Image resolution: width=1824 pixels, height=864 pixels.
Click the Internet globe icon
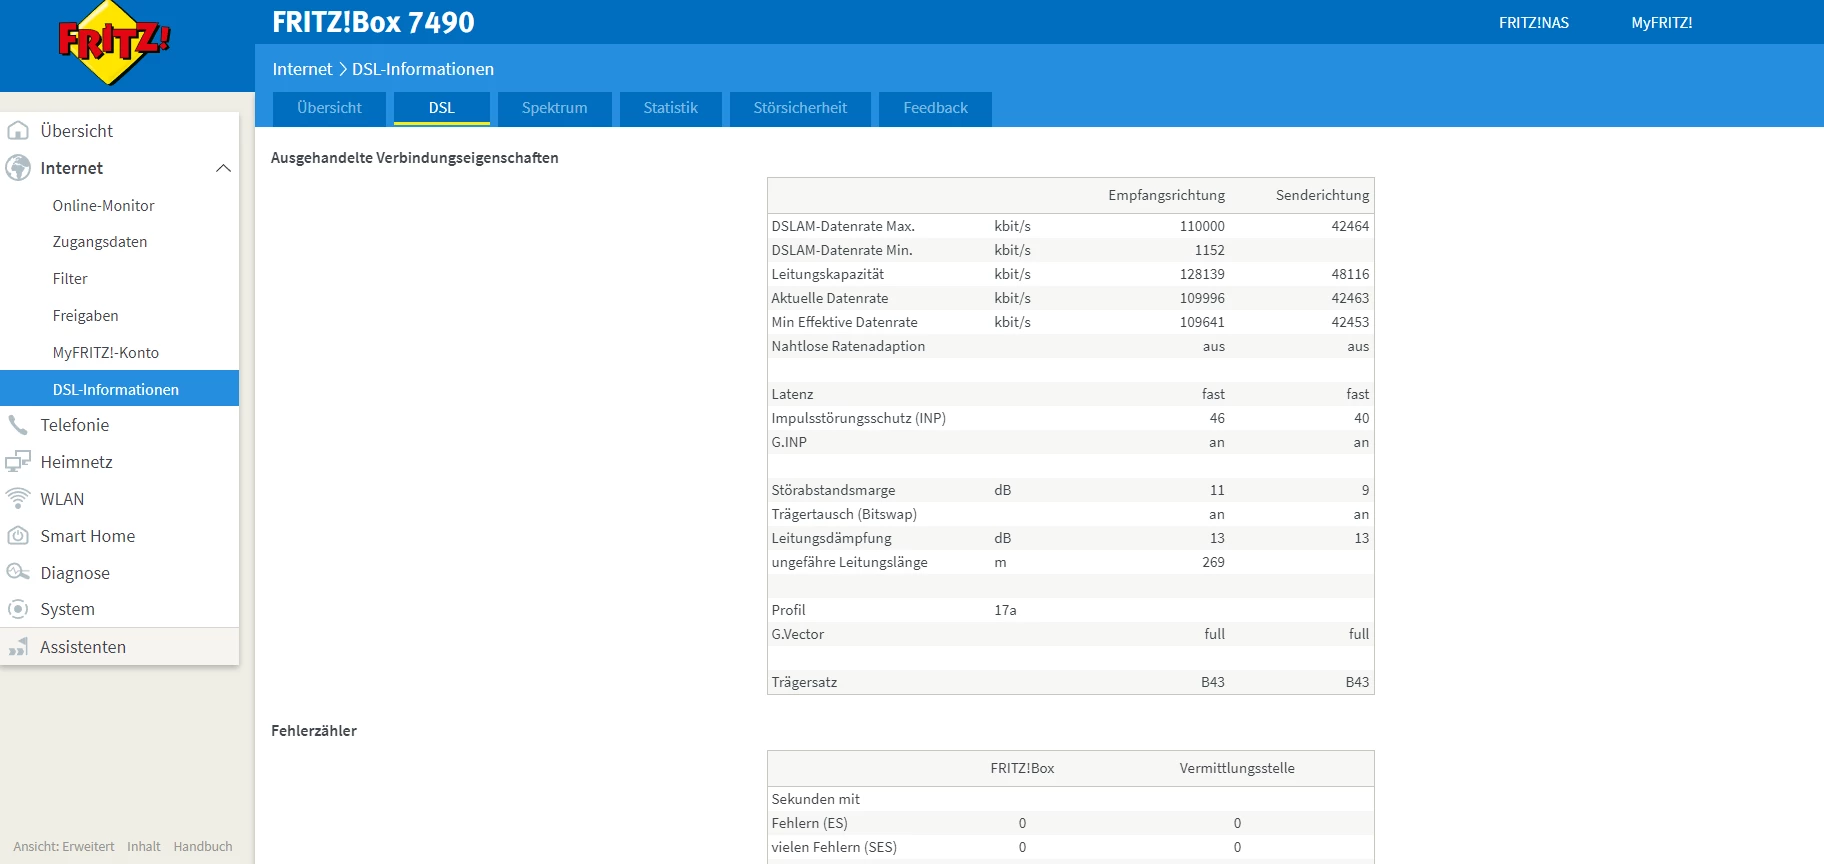tap(18, 168)
